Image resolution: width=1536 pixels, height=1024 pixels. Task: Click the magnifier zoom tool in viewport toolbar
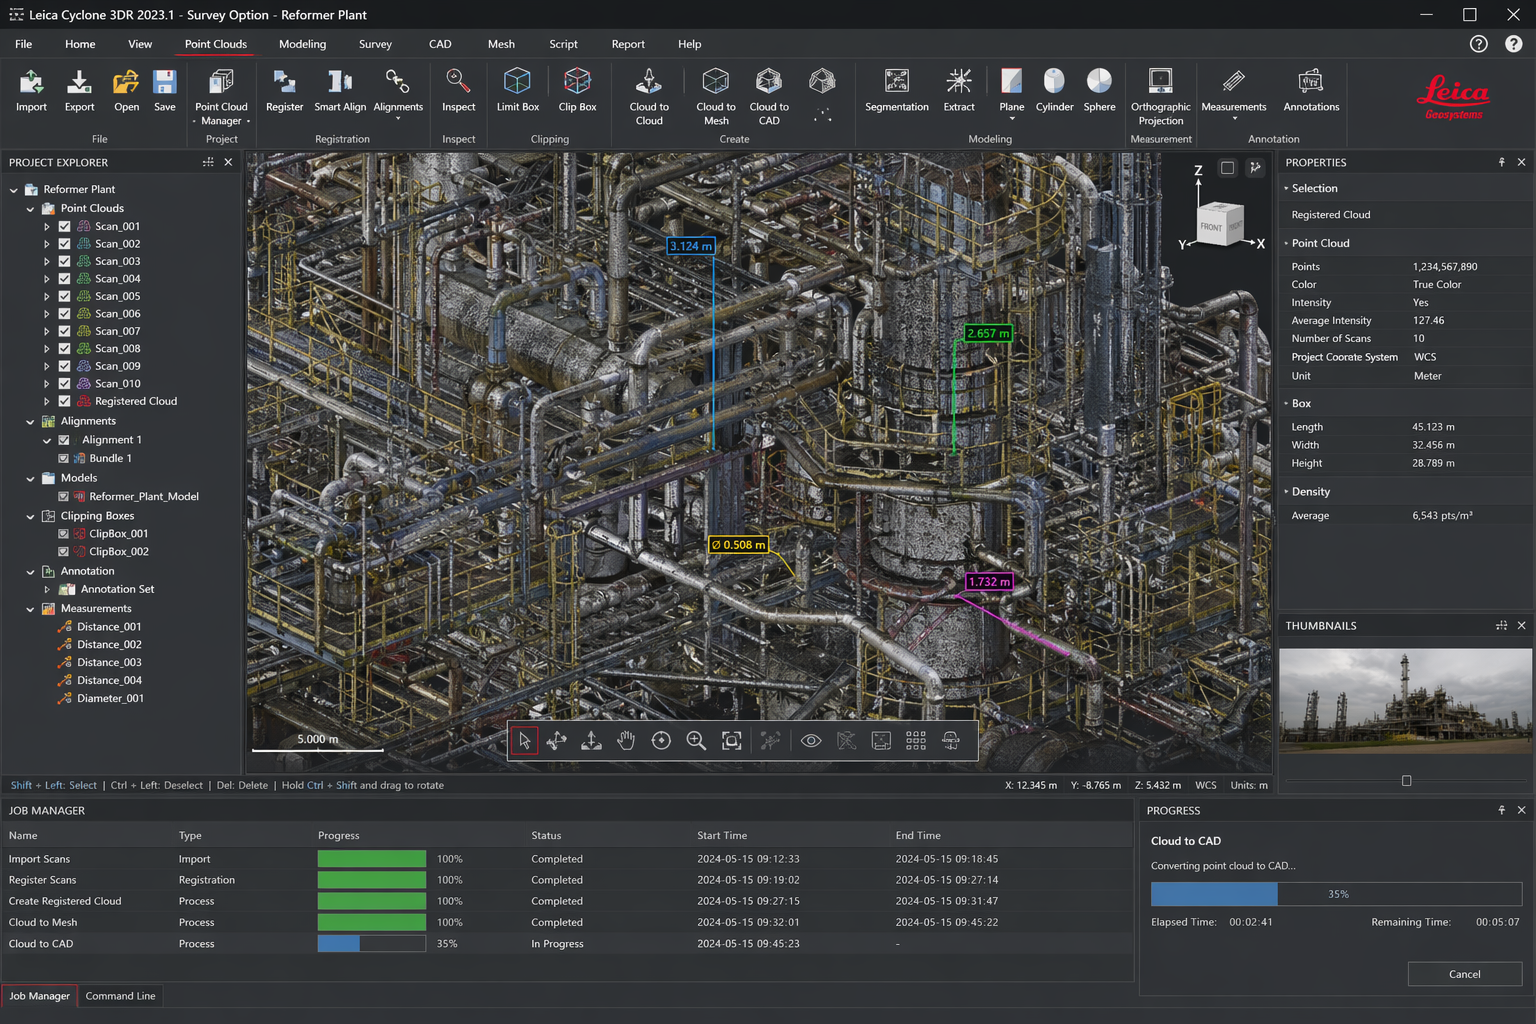tap(696, 740)
